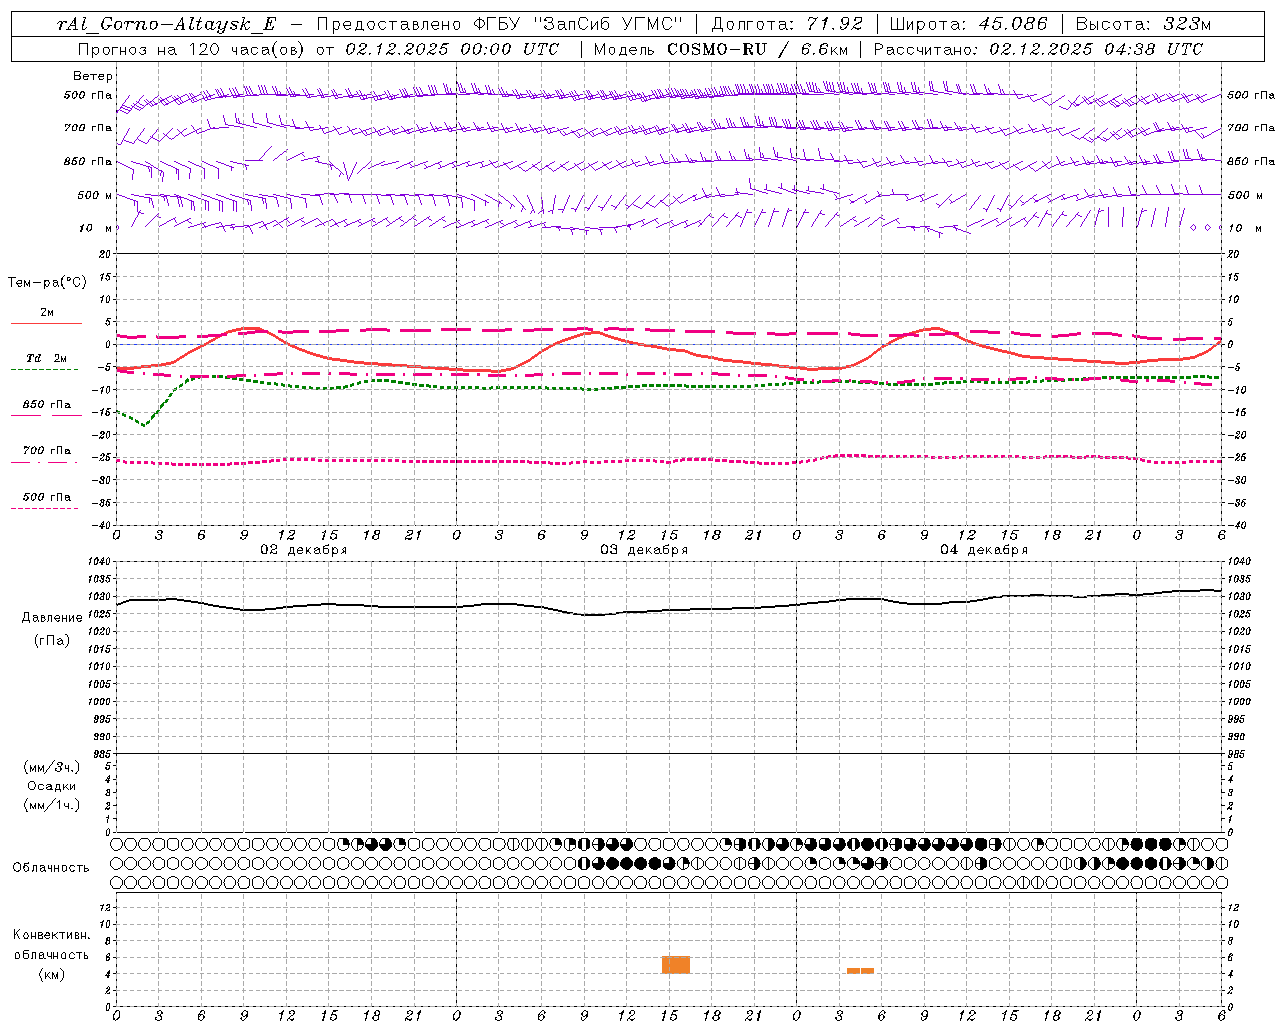Screen dimensions: 1280x1024
Task: Click the station title rAl_Gorno-Altaysk_E
Action: [x=166, y=25]
